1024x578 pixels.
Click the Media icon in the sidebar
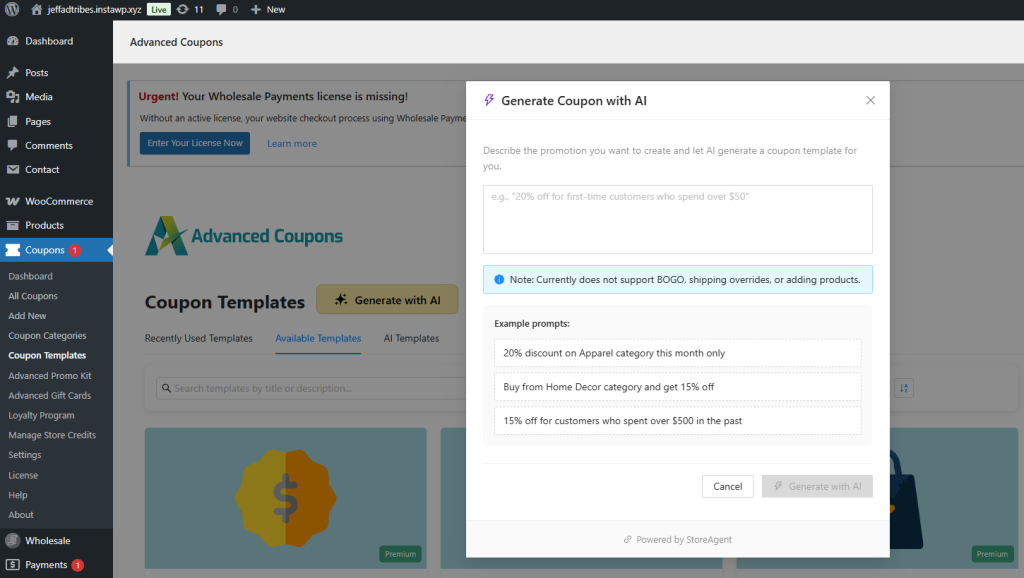(12, 97)
